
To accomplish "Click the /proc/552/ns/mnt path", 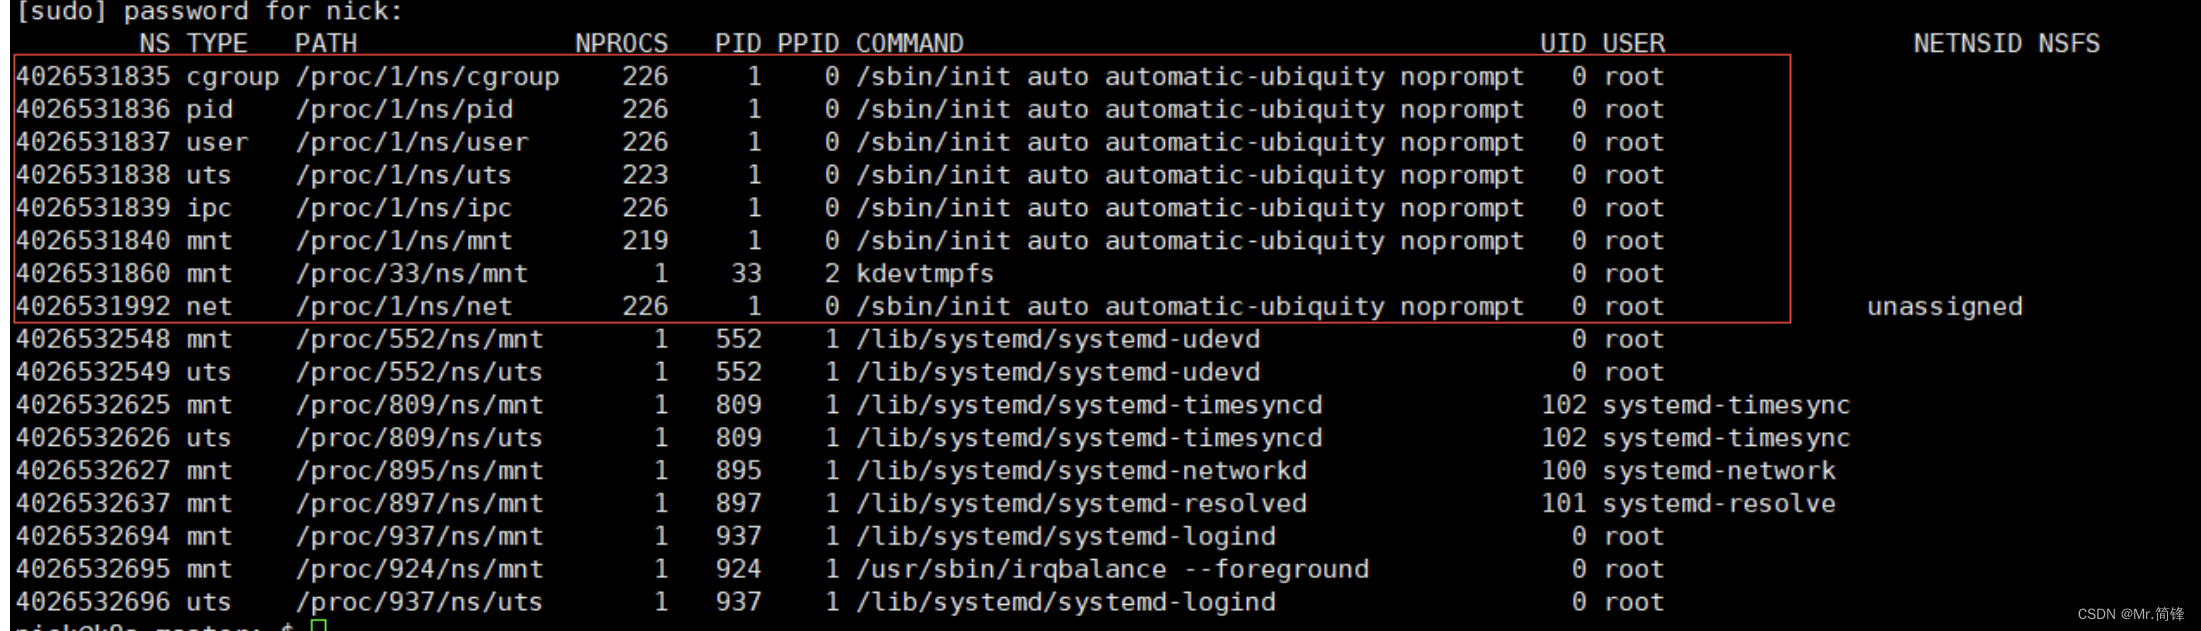I will [419, 339].
